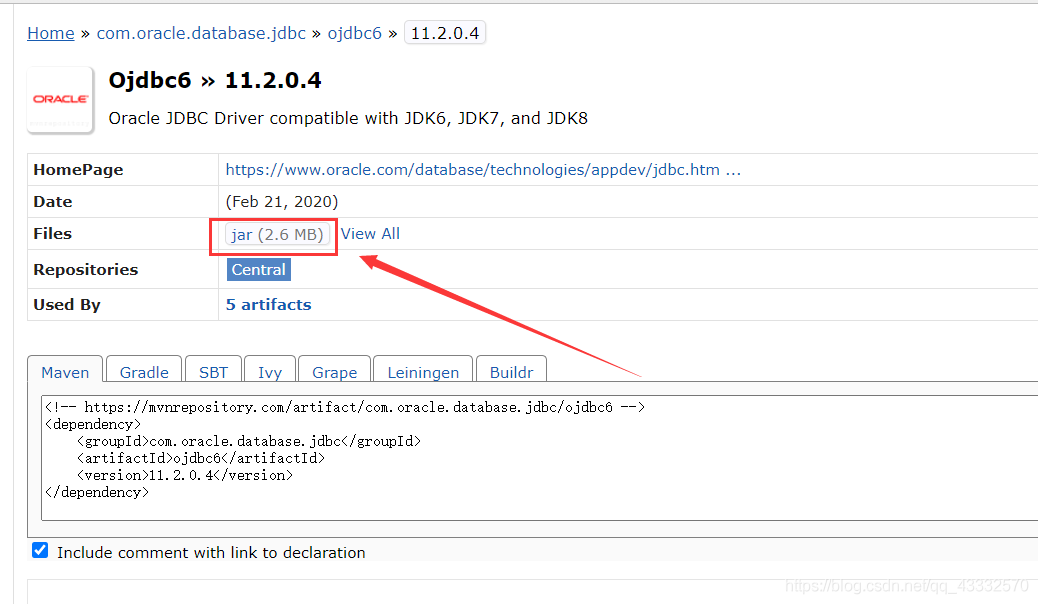Click the Used By row label

[67, 305]
